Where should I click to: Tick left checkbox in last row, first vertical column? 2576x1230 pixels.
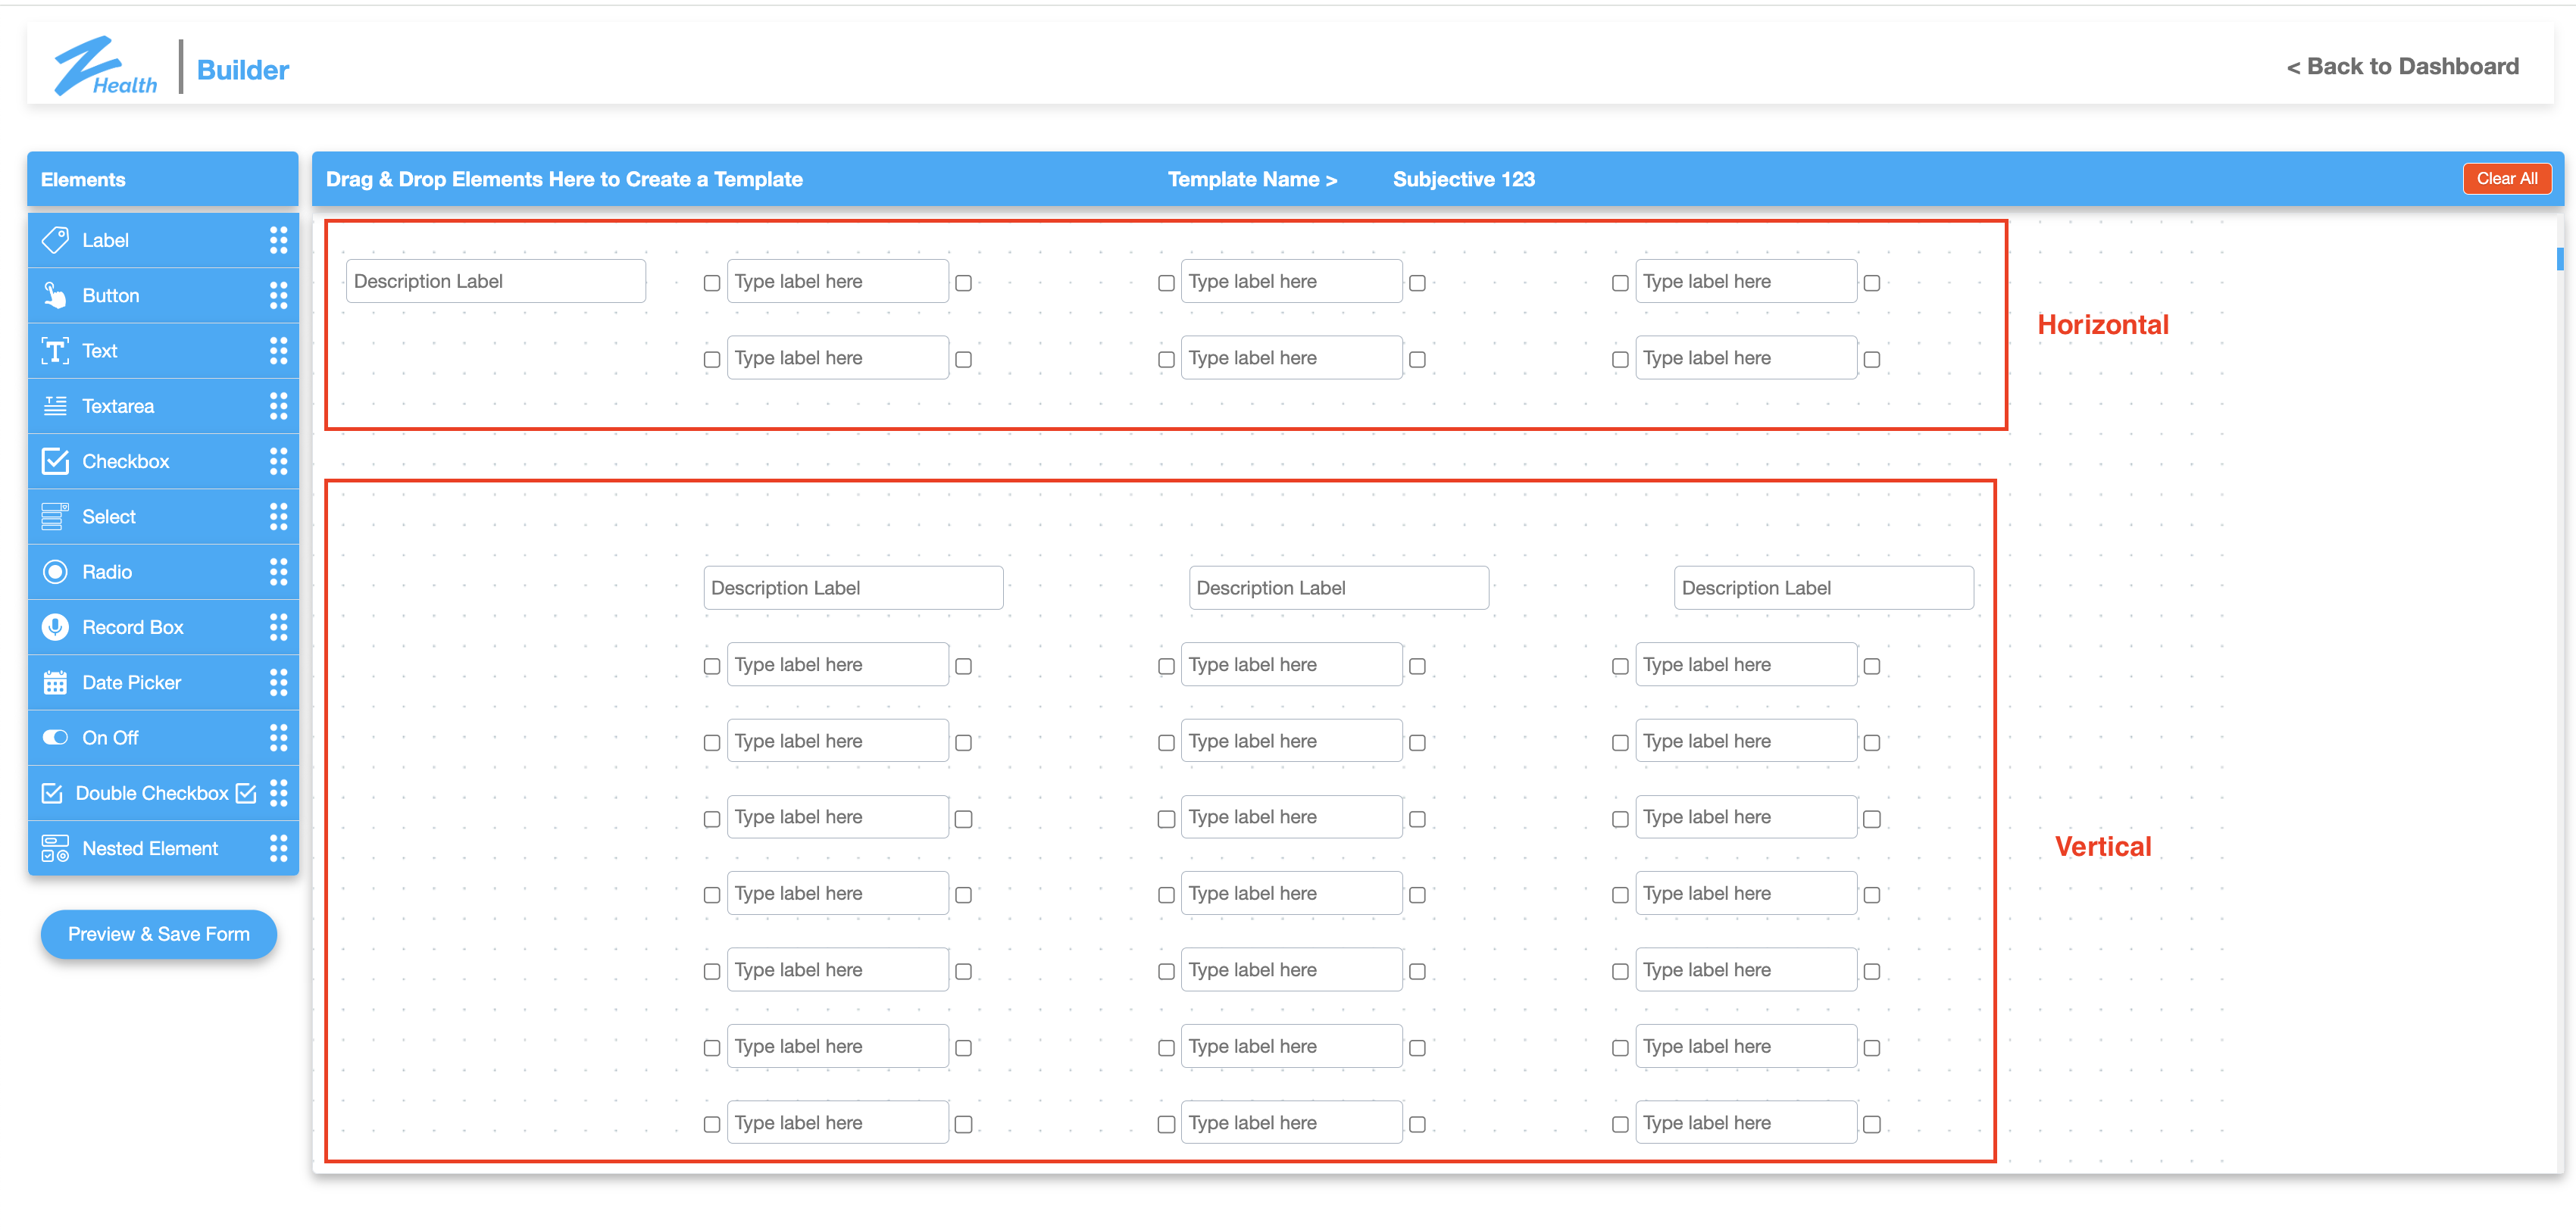pos(711,1124)
